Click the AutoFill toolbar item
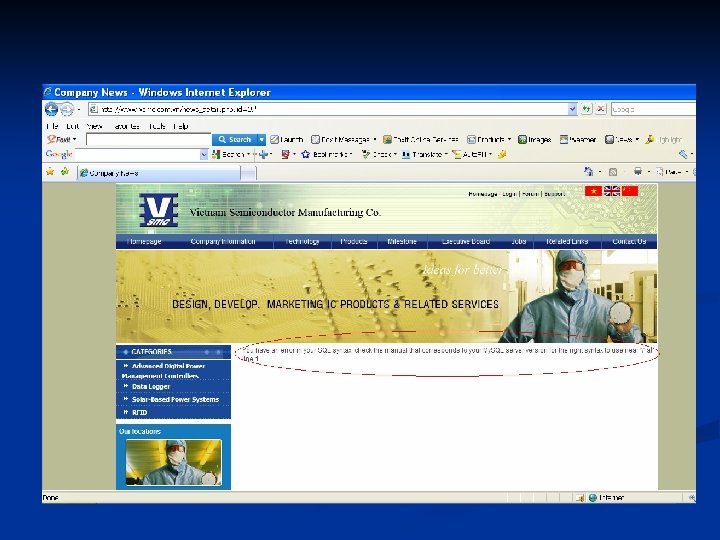Viewport: 720px width, 540px height. tap(470, 155)
